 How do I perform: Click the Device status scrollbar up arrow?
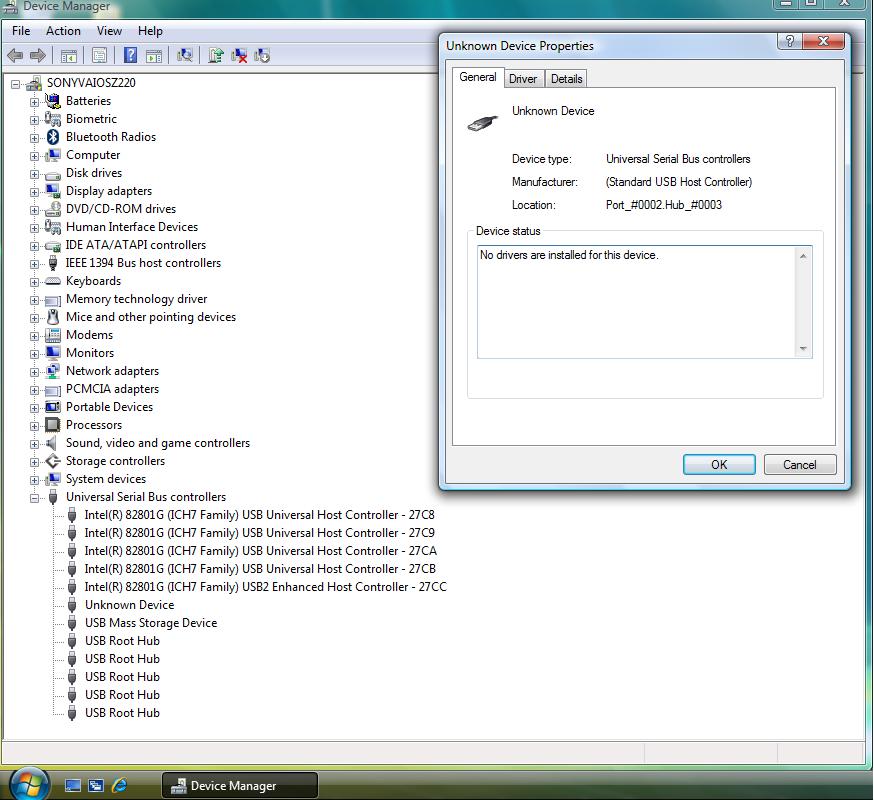click(x=803, y=256)
